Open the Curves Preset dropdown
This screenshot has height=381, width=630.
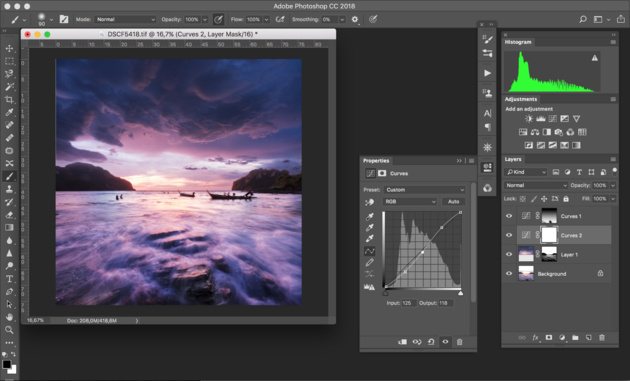coord(424,190)
